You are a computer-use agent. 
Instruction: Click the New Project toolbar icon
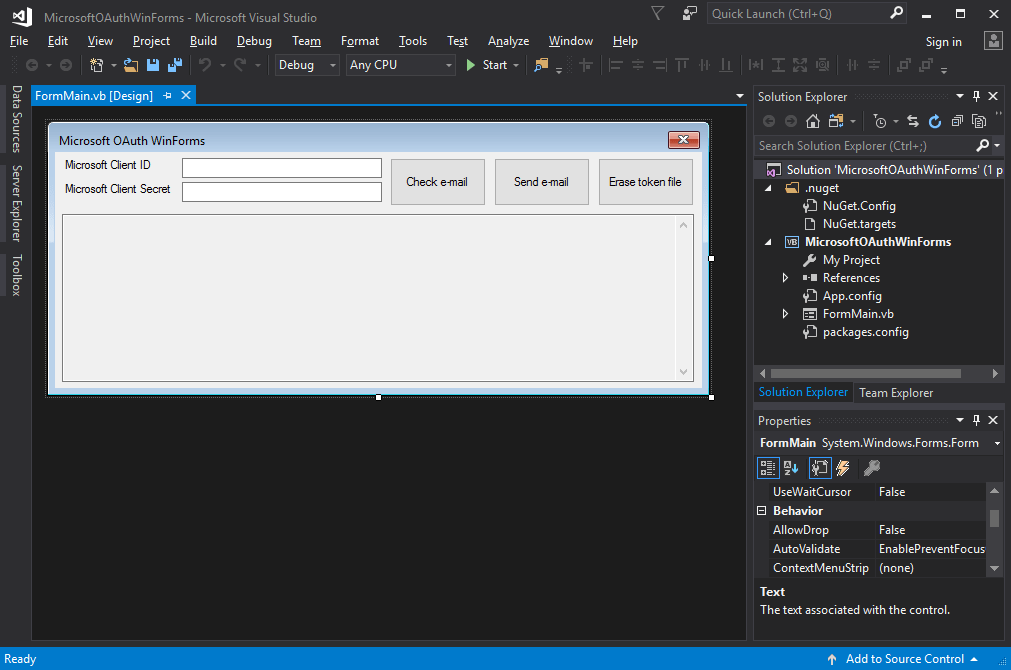97,65
